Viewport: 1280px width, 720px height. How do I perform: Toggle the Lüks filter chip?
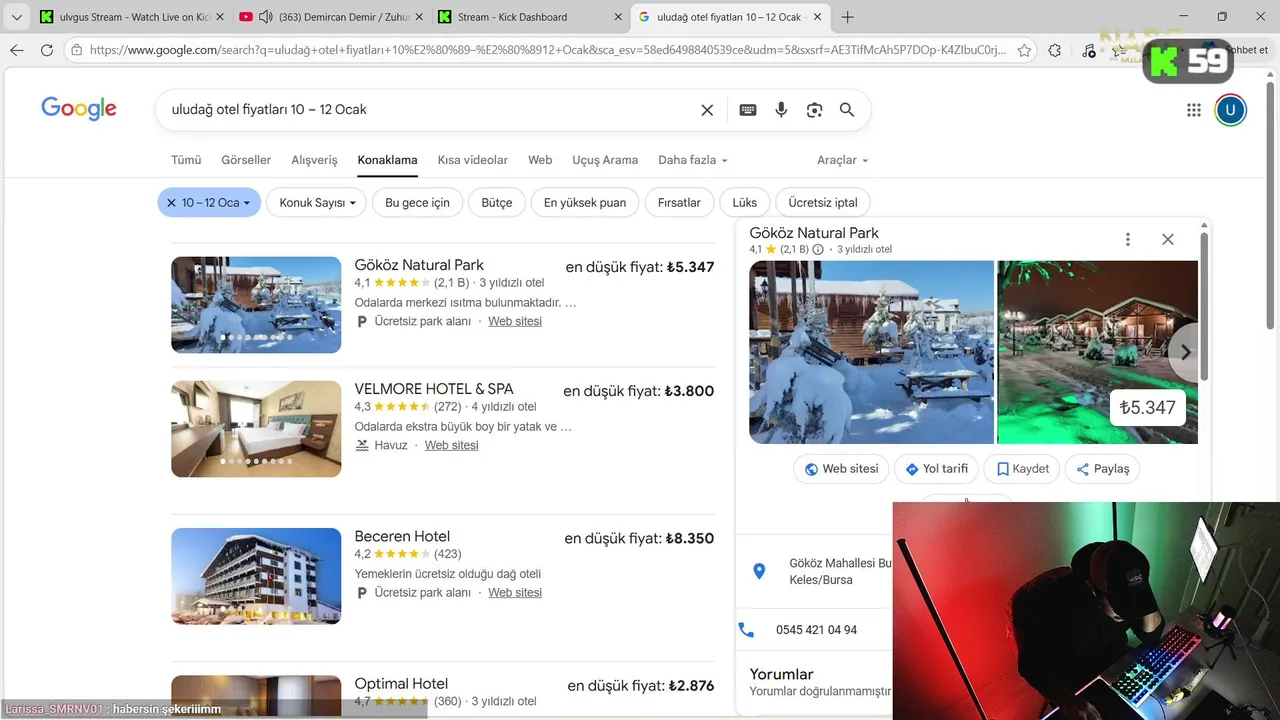[x=745, y=202]
